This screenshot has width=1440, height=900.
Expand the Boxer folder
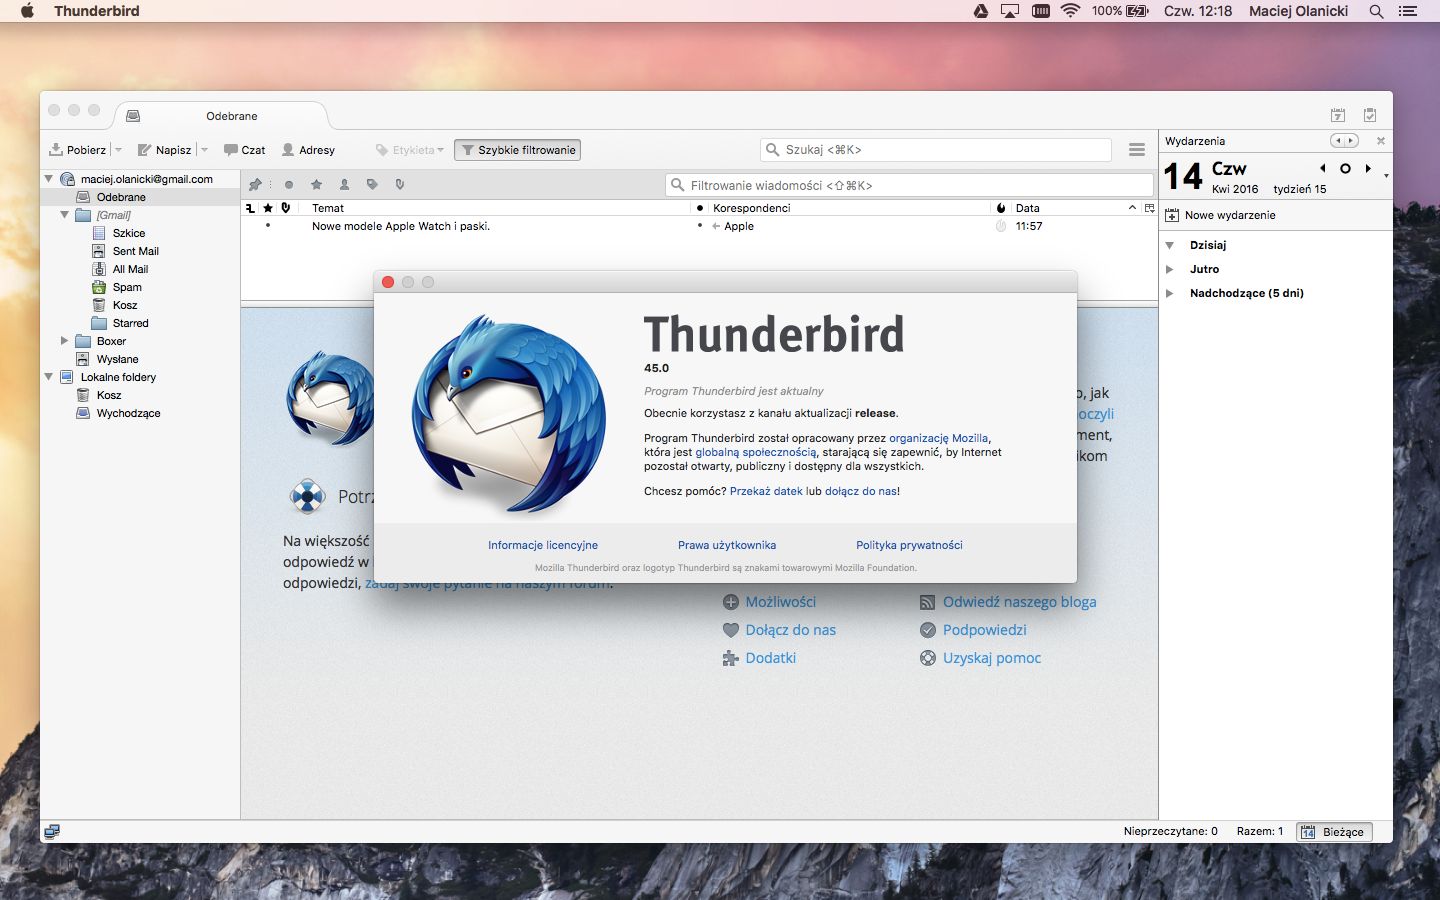tap(64, 341)
